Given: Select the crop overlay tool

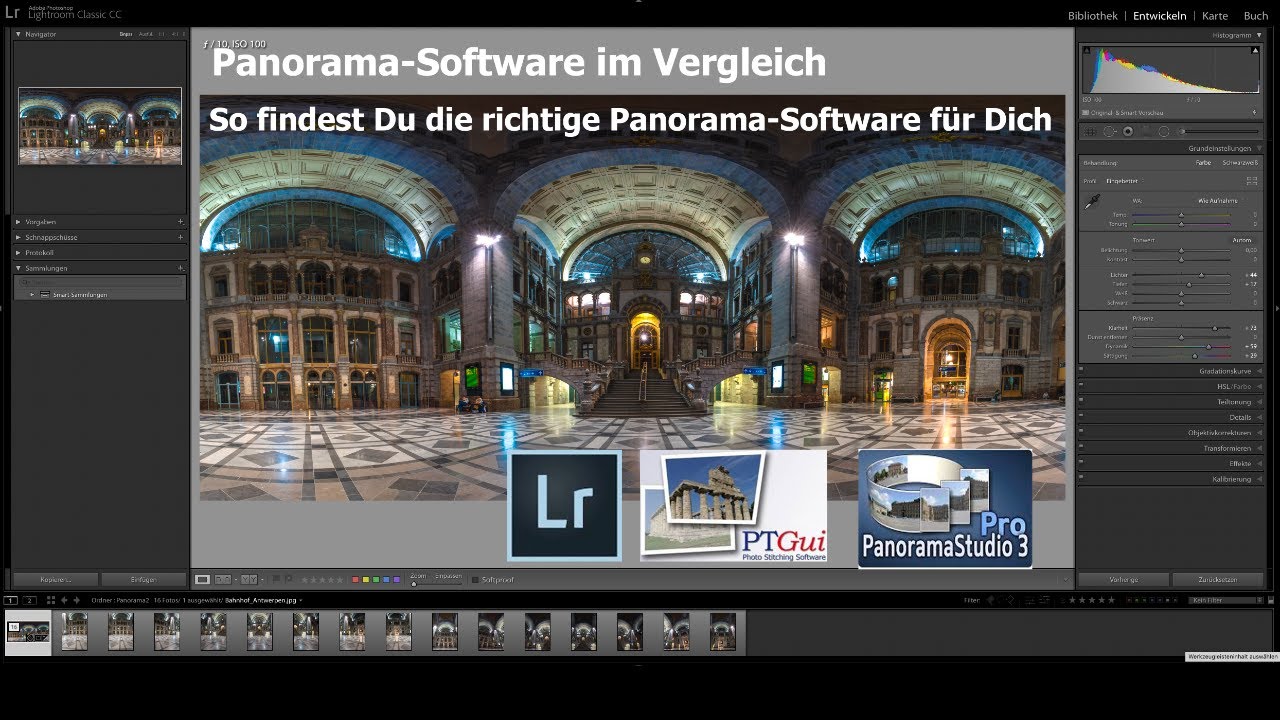Looking at the screenshot, I should click(x=1090, y=132).
